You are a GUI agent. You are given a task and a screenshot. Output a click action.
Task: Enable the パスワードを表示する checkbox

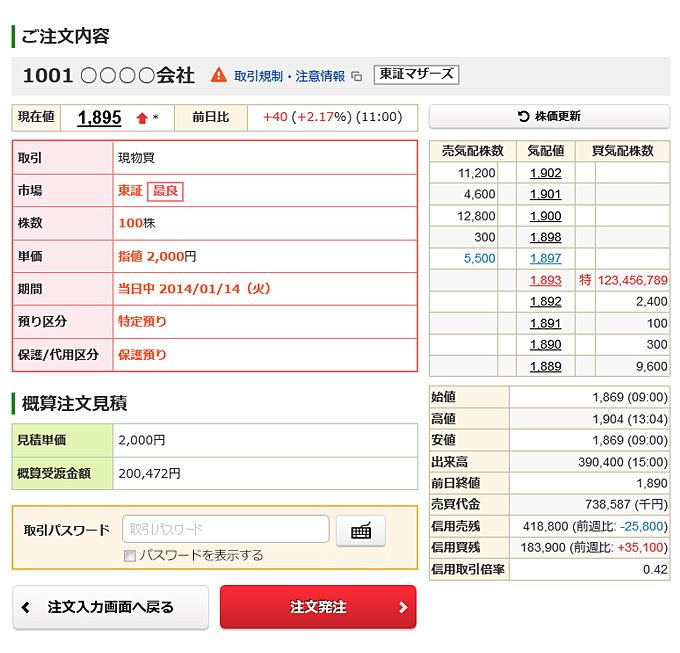coord(130,556)
